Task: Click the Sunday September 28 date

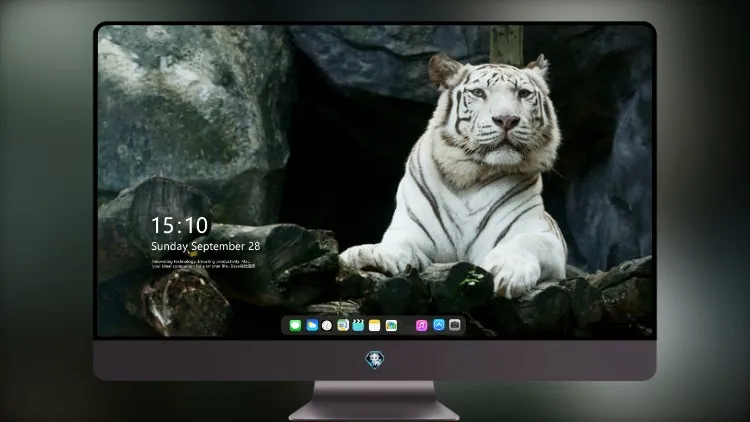Action: click(x=206, y=246)
